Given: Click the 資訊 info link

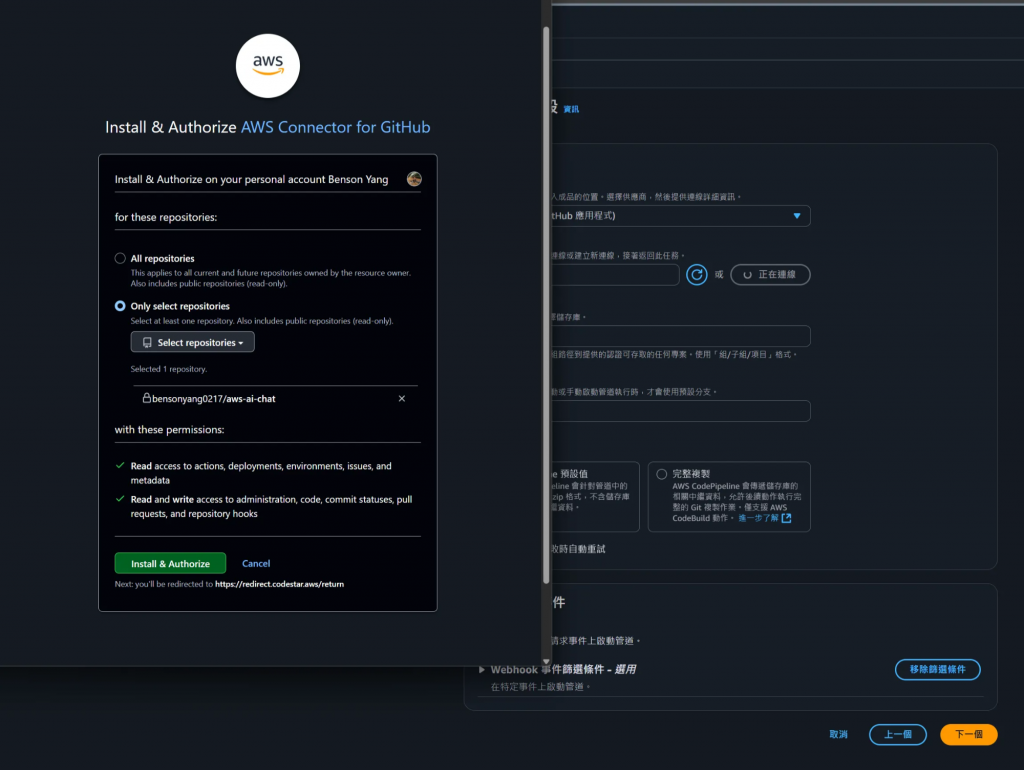Looking at the screenshot, I should [571, 109].
